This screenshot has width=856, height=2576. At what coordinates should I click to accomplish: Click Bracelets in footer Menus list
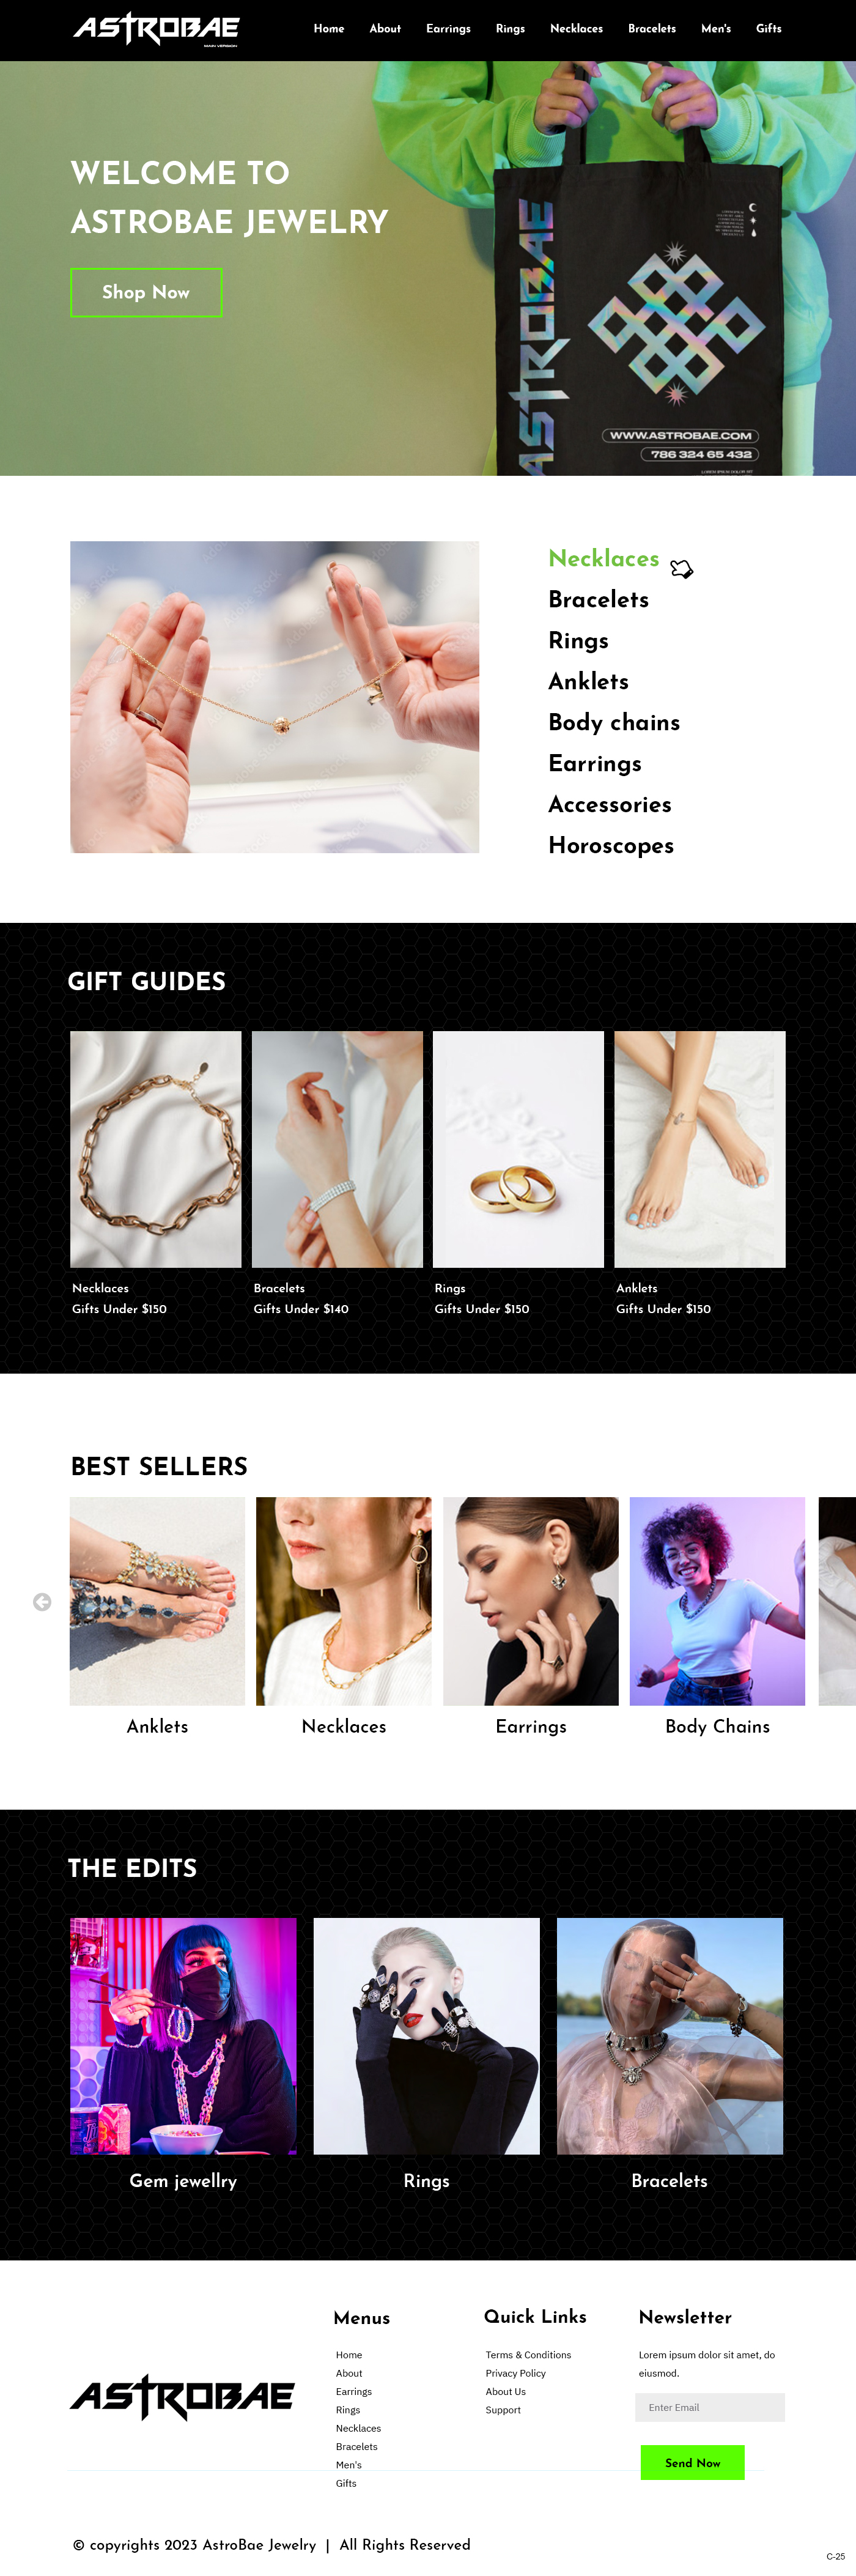coord(357,2447)
